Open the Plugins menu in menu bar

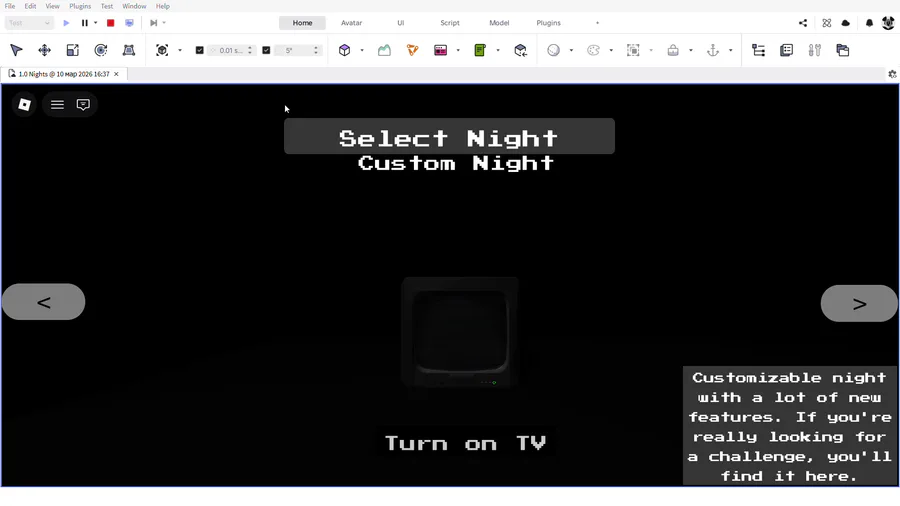click(x=80, y=6)
